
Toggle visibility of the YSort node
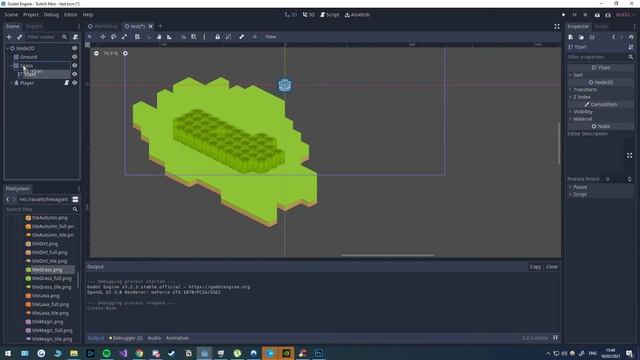point(74,74)
